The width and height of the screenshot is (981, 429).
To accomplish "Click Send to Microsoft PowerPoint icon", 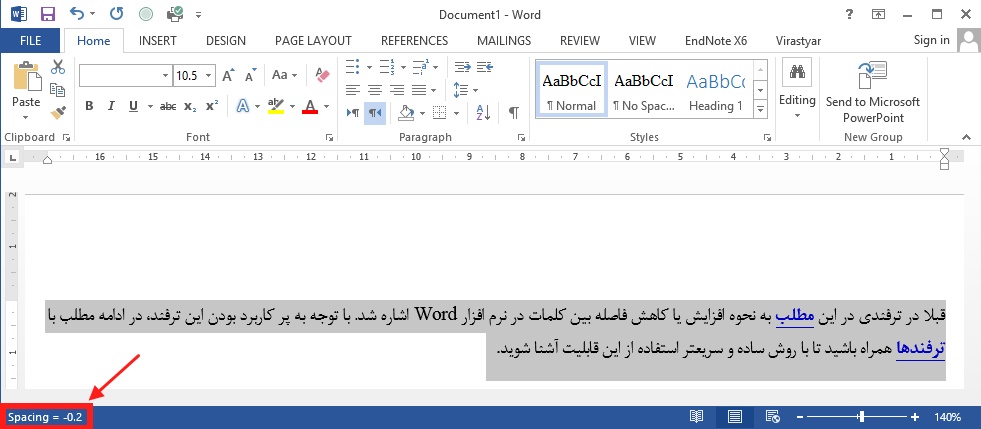I will pos(872,77).
